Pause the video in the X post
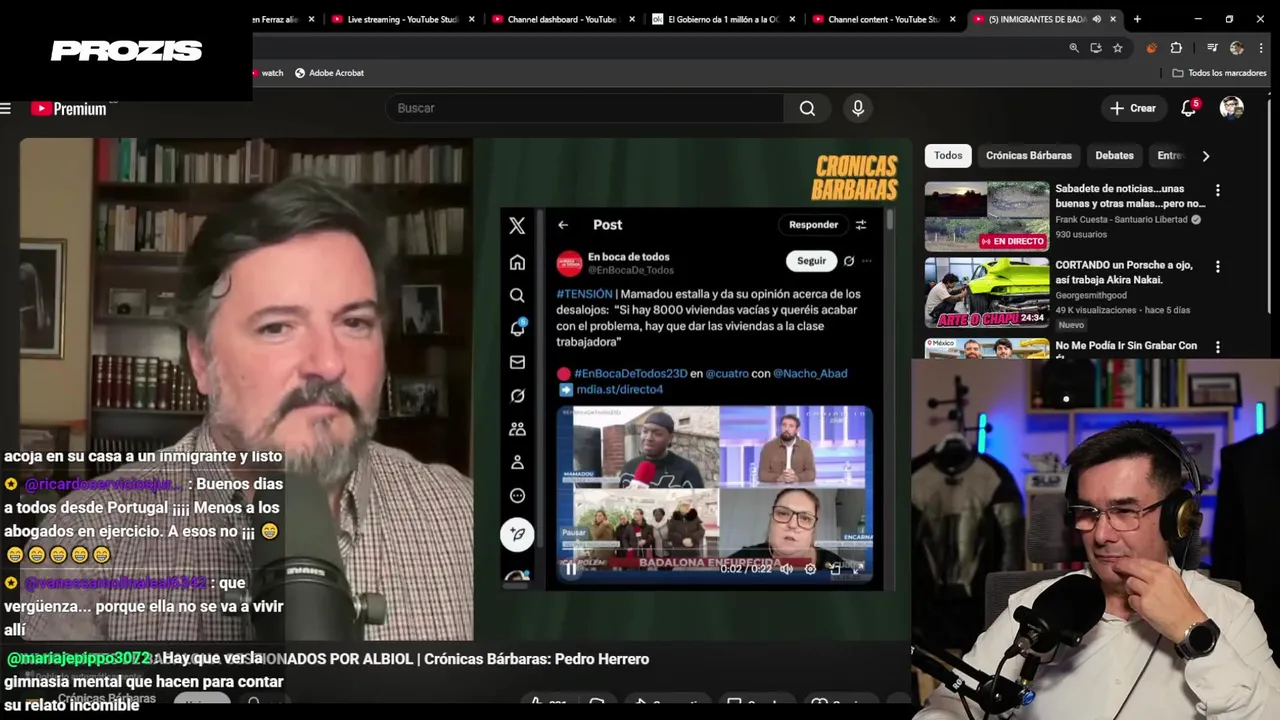Viewport: 1280px width, 720px height. click(570, 569)
